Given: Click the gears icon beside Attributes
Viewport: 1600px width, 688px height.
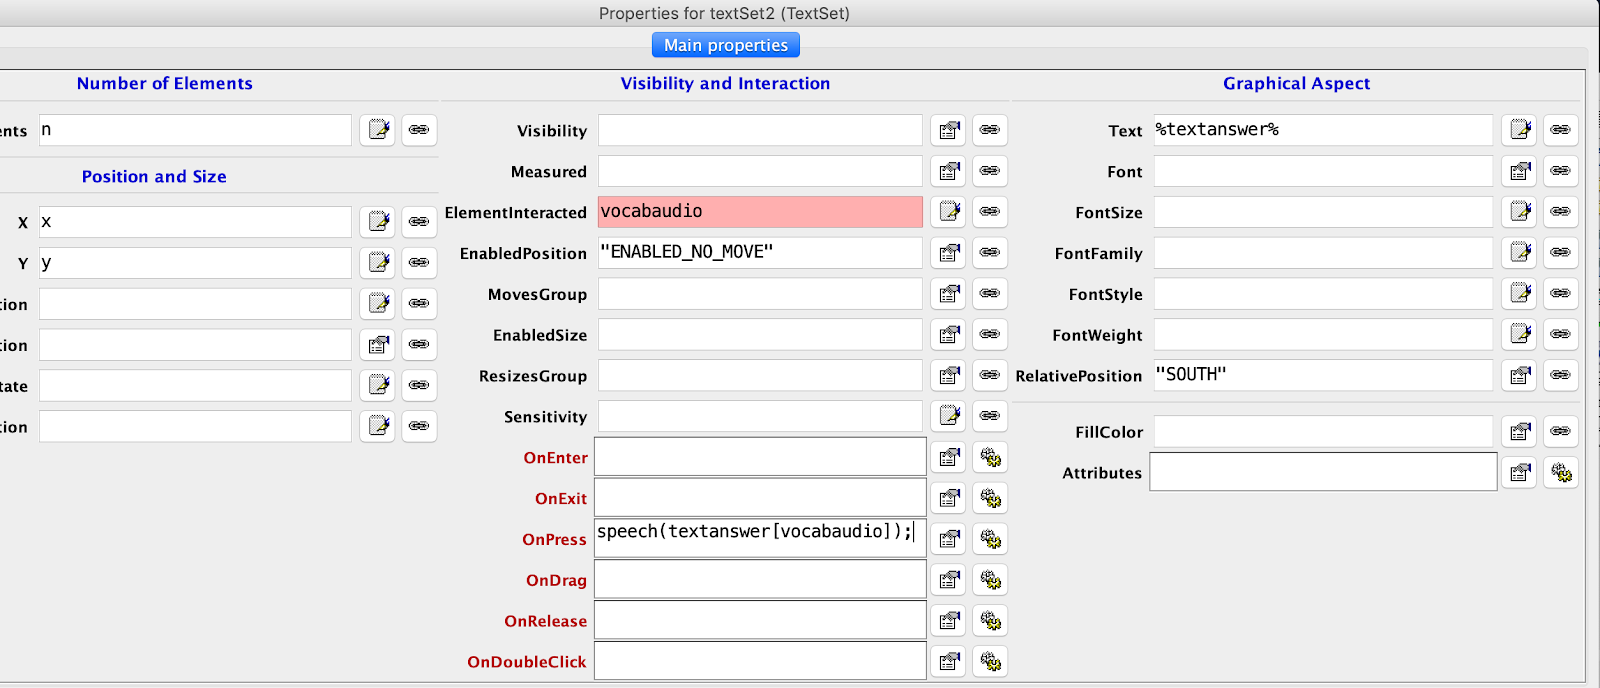Looking at the screenshot, I should tap(1560, 473).
